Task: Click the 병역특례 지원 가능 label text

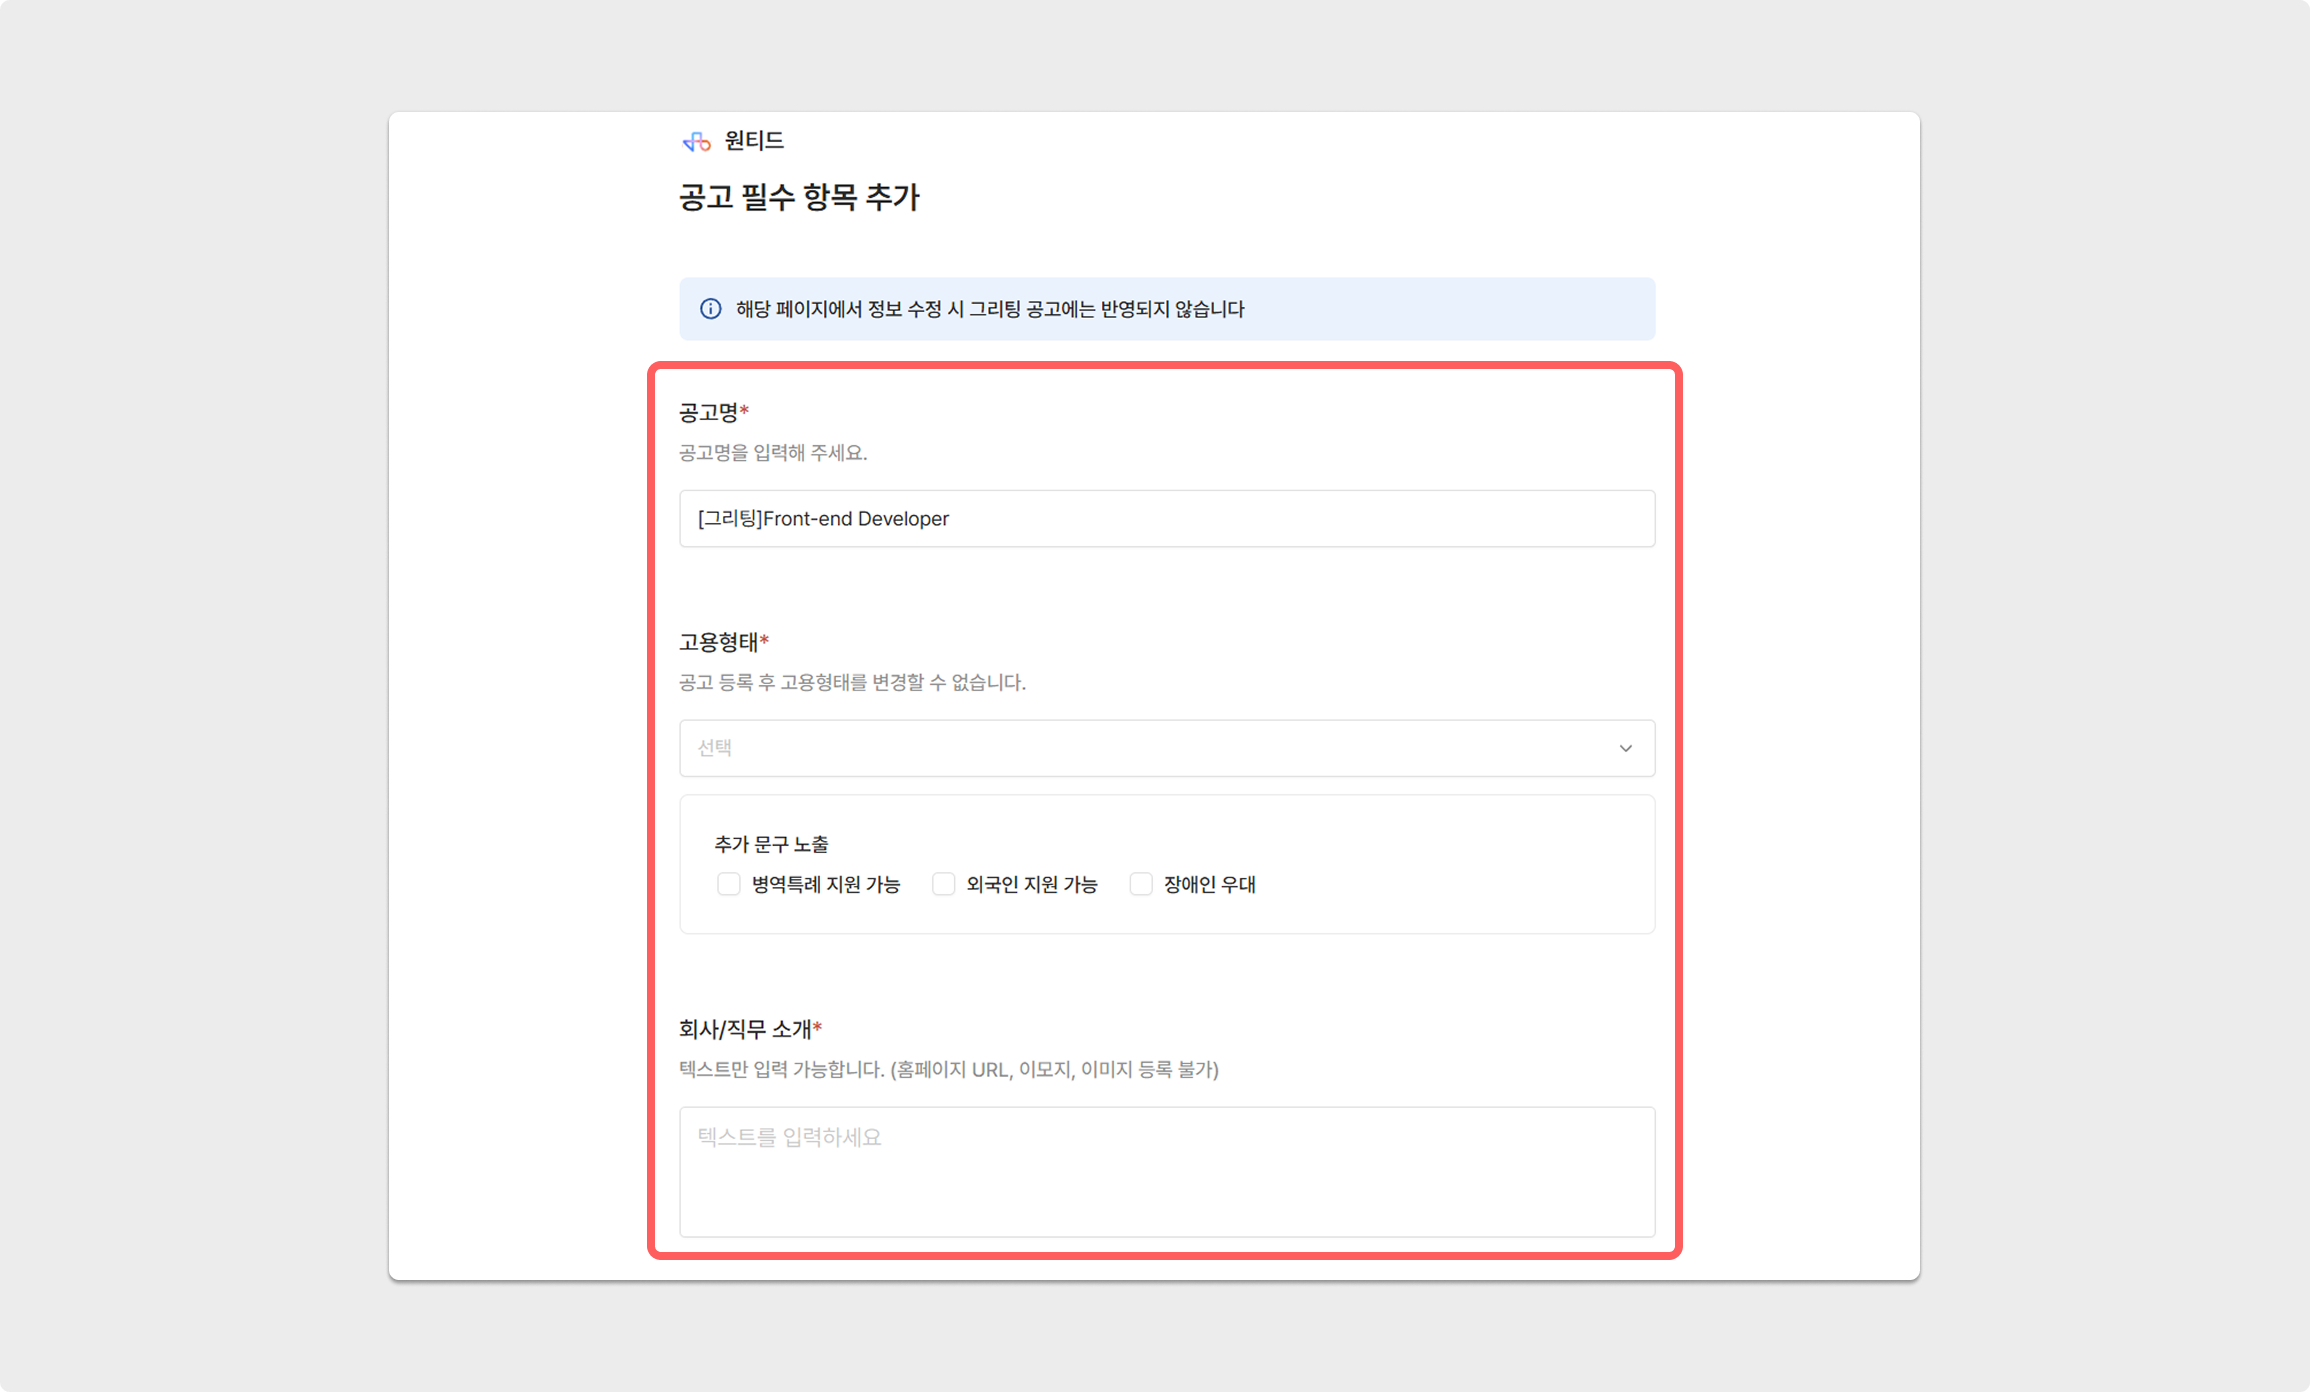Action: coord(825,885)
